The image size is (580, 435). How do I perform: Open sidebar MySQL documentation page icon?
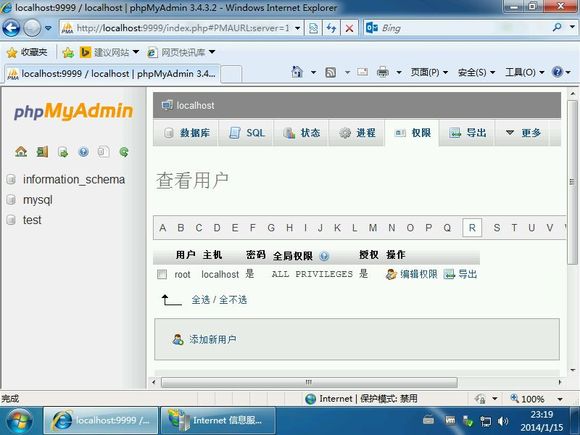104,152
